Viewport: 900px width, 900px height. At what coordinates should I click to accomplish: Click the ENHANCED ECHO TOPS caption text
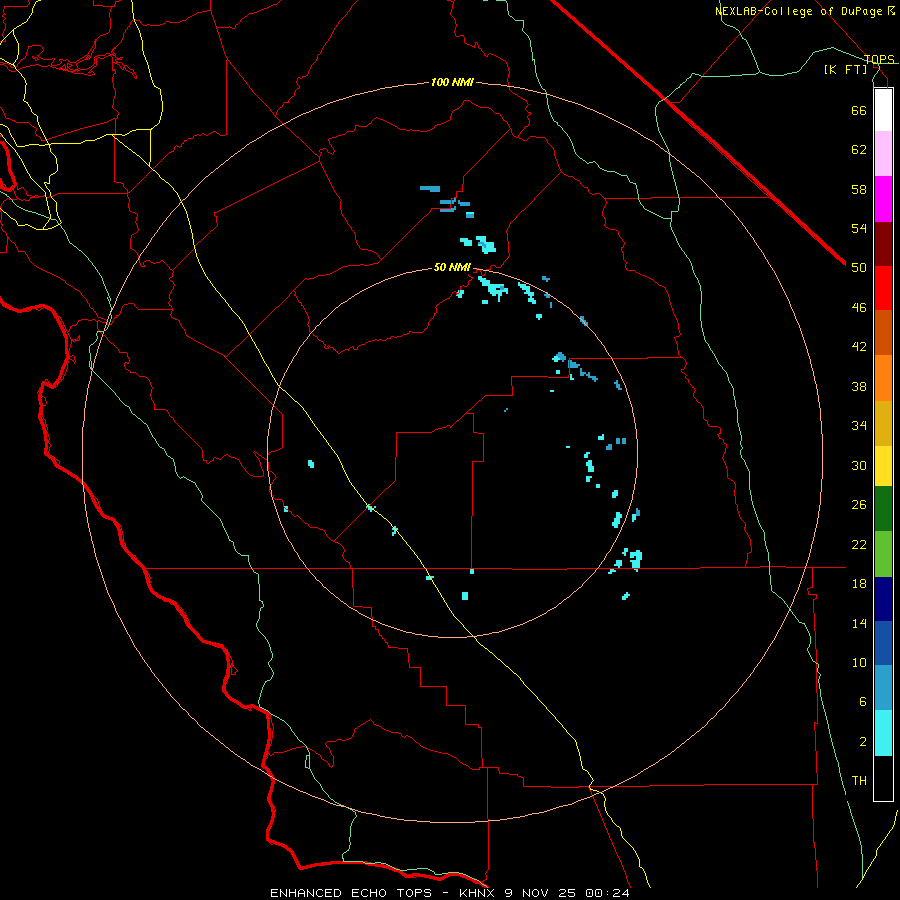tap(351, 893)
